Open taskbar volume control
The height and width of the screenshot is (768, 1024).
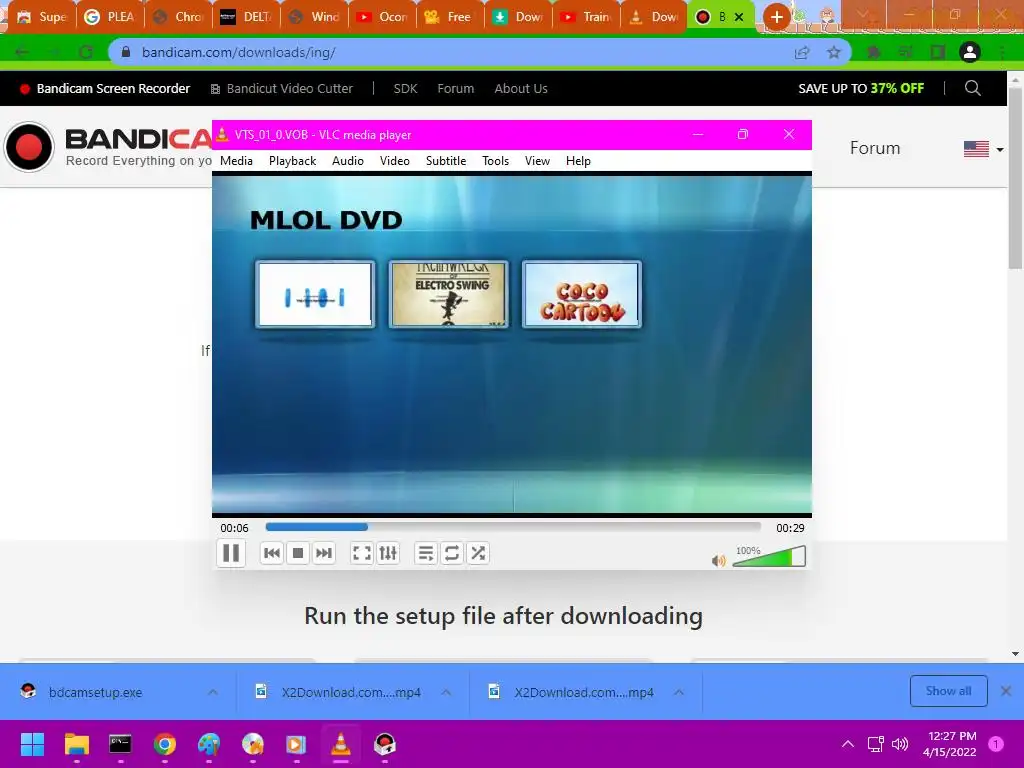[x=900, y=744]
